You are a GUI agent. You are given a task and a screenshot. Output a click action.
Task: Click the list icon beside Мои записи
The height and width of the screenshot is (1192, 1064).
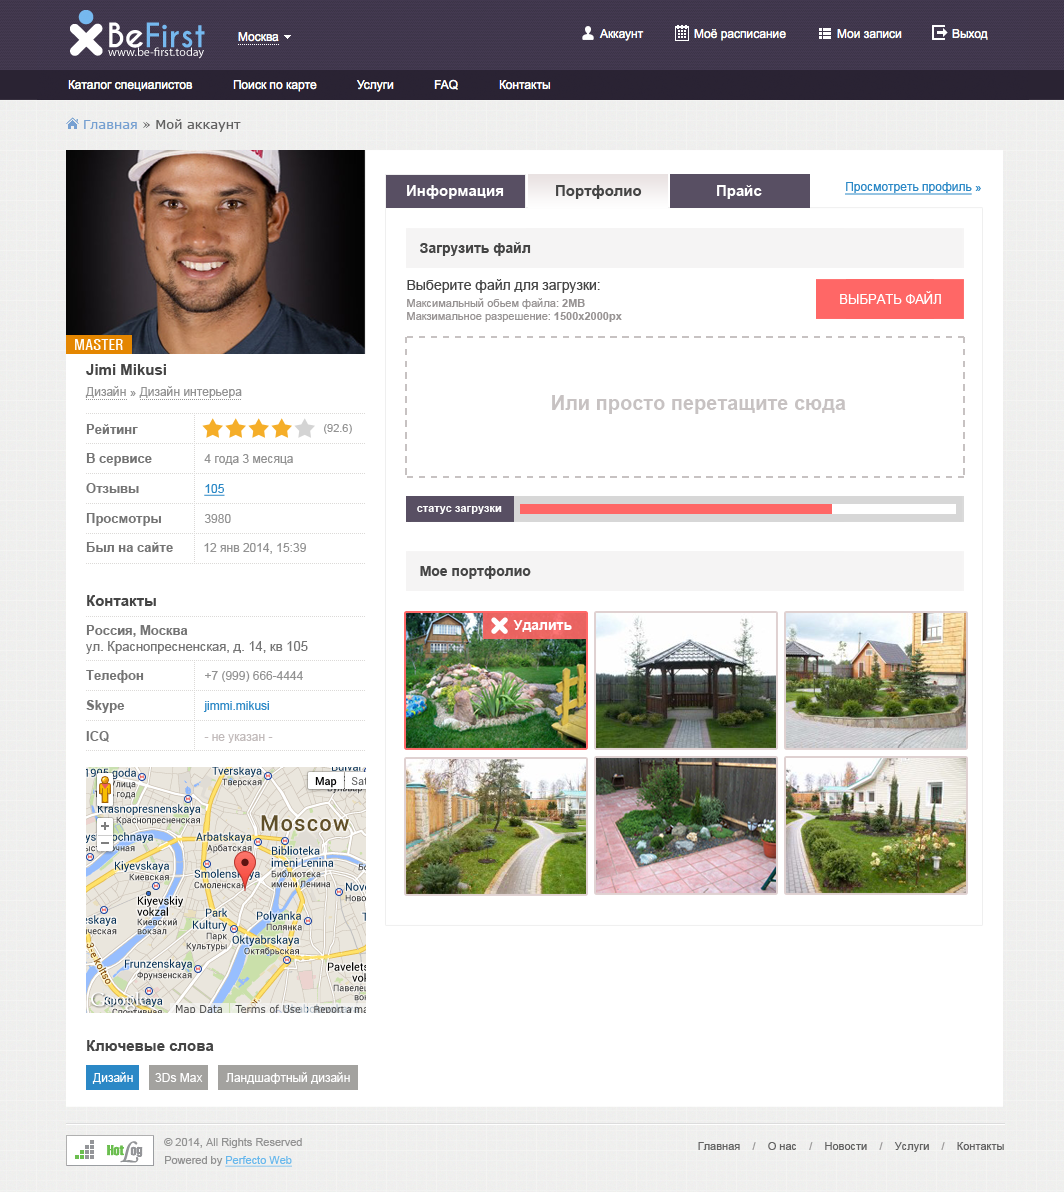[825, 33]
